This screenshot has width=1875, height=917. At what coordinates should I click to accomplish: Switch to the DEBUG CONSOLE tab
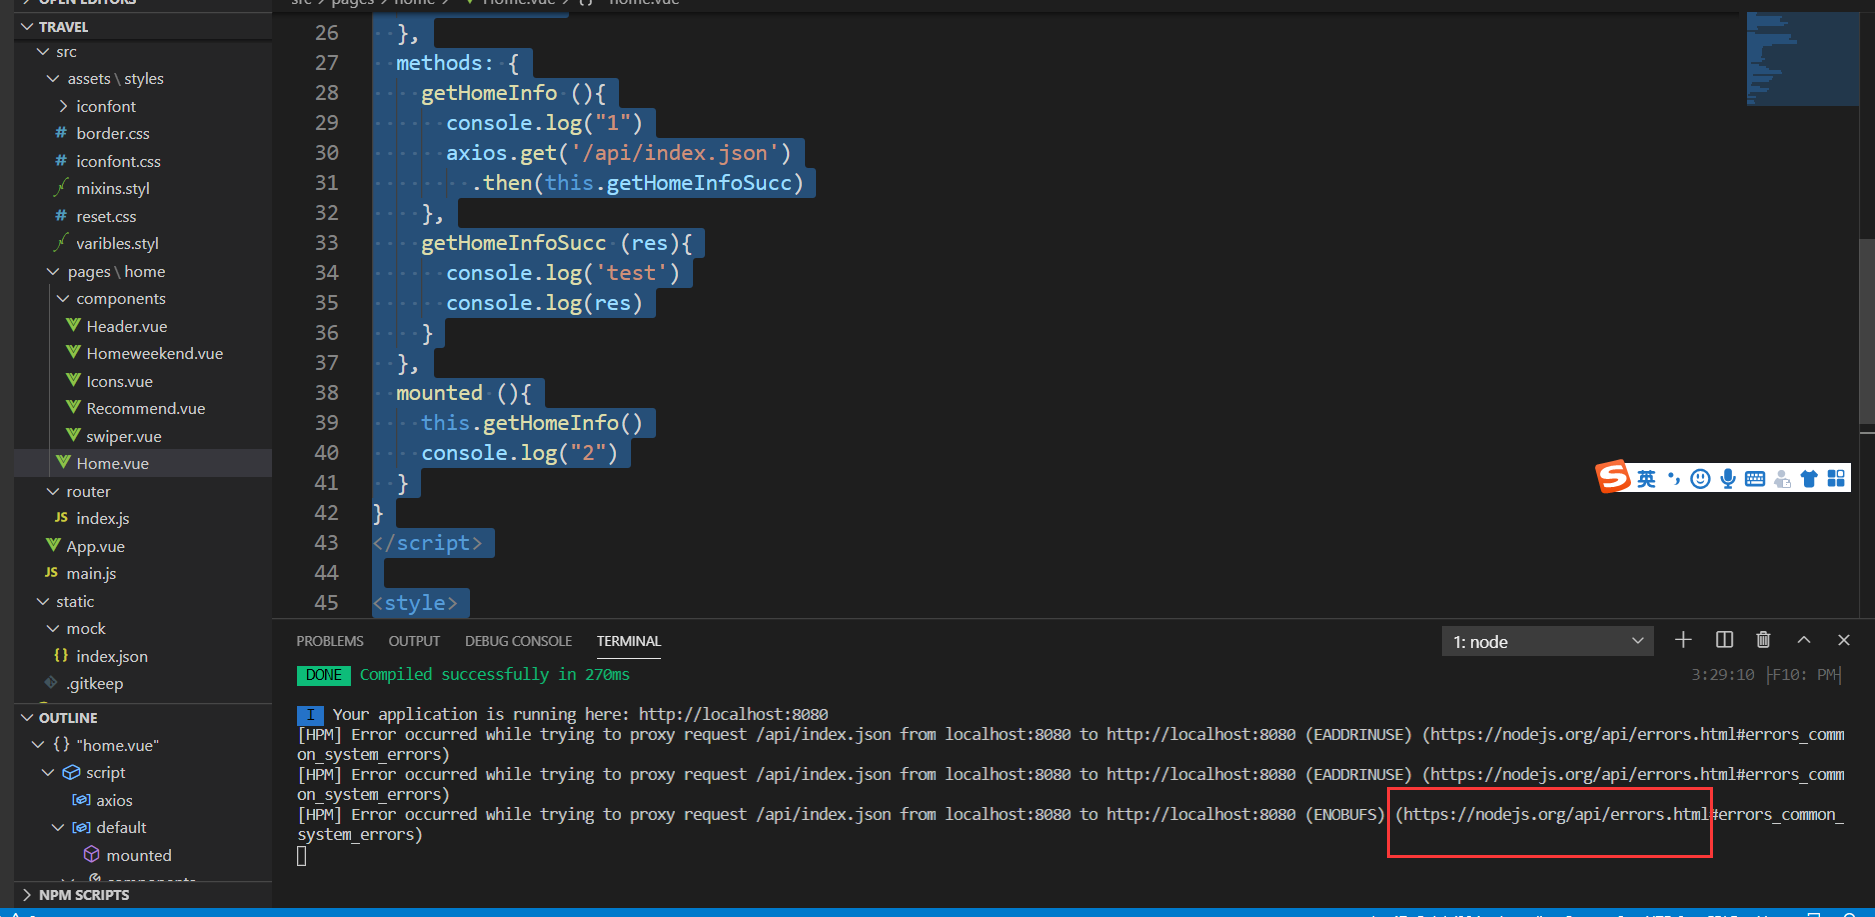[x=518, y=641]
